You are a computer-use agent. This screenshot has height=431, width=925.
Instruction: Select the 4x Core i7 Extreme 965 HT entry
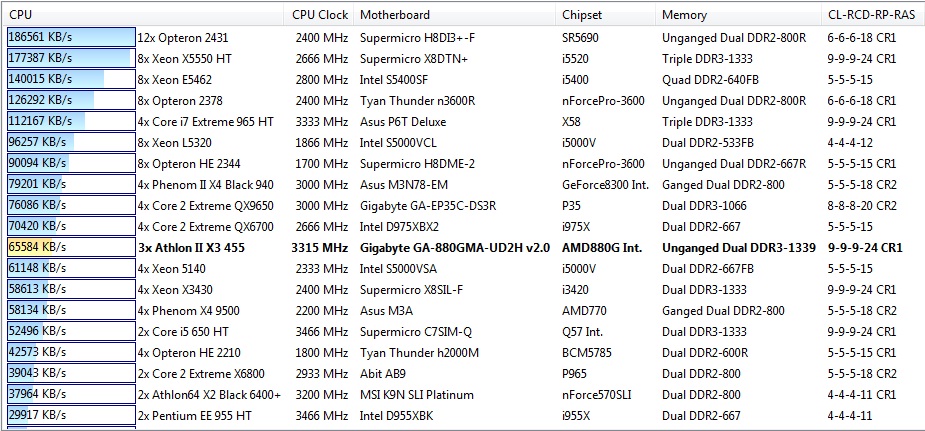205,121
